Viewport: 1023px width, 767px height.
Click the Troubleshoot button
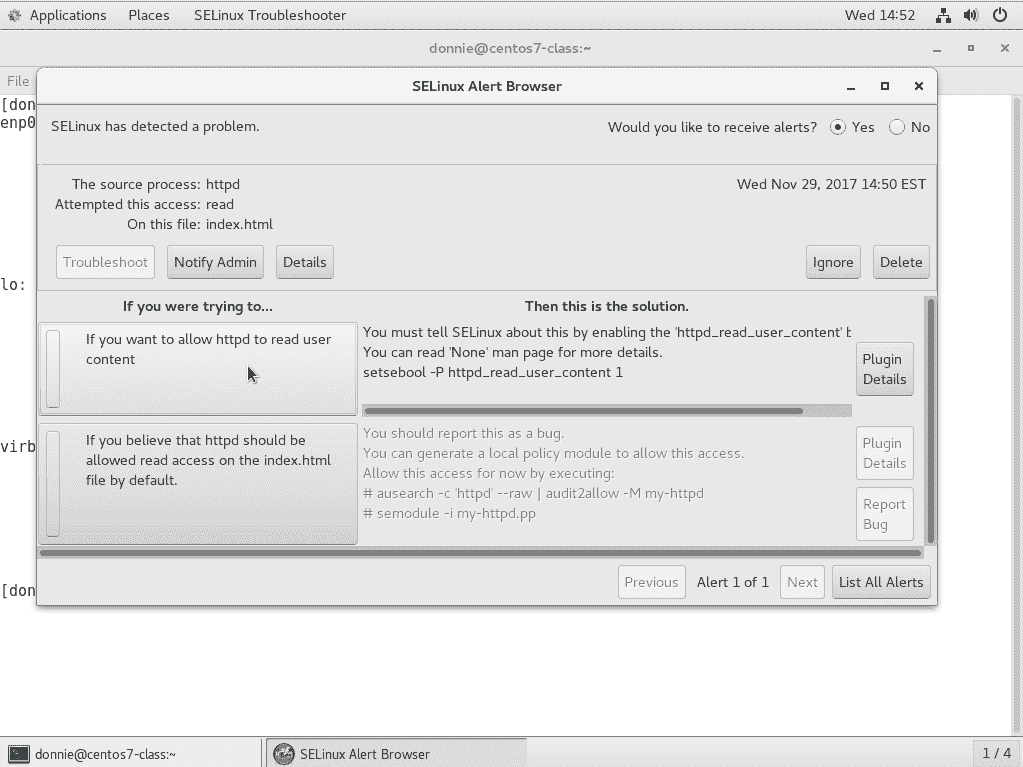click(105, 262)
